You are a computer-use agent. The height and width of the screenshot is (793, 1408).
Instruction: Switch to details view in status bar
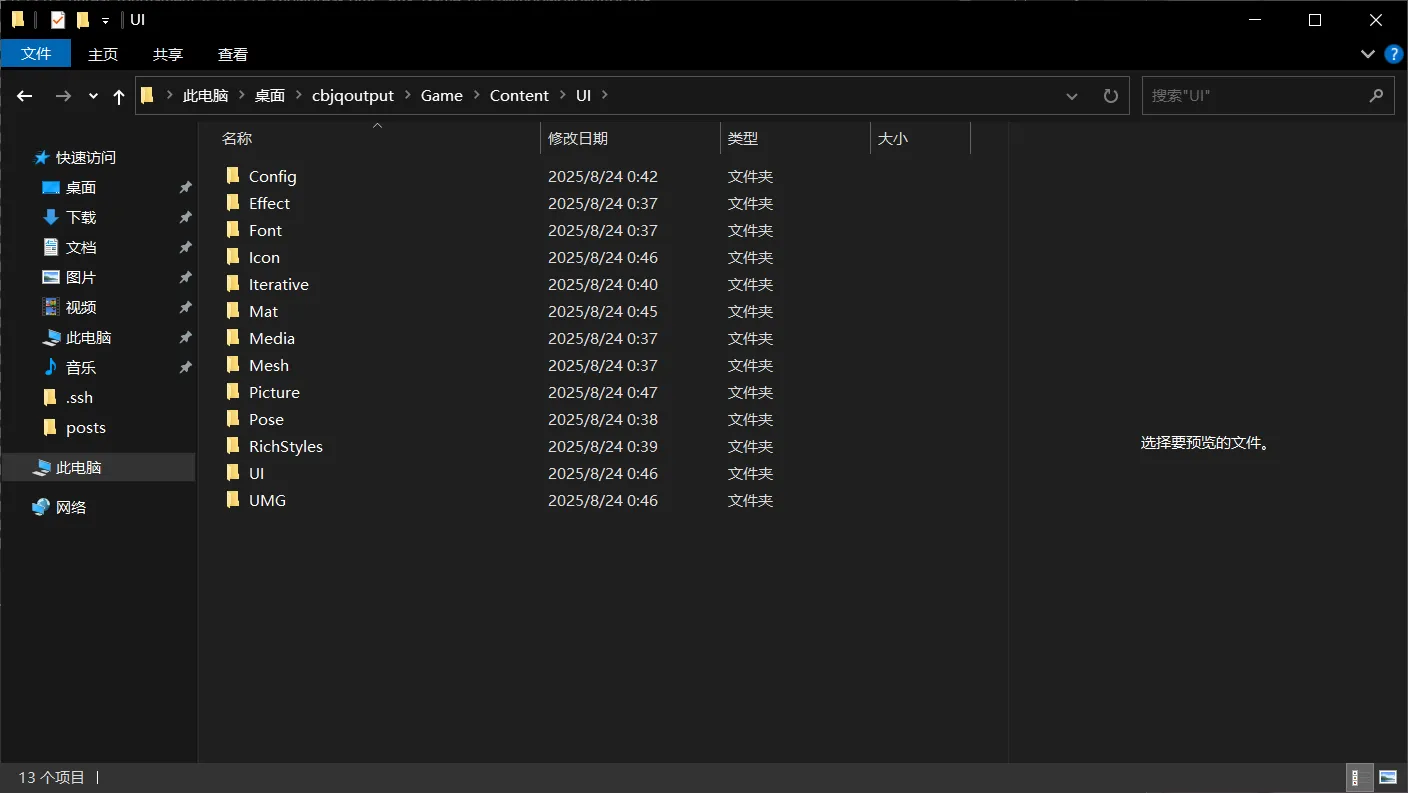(x=1360, y=777)
